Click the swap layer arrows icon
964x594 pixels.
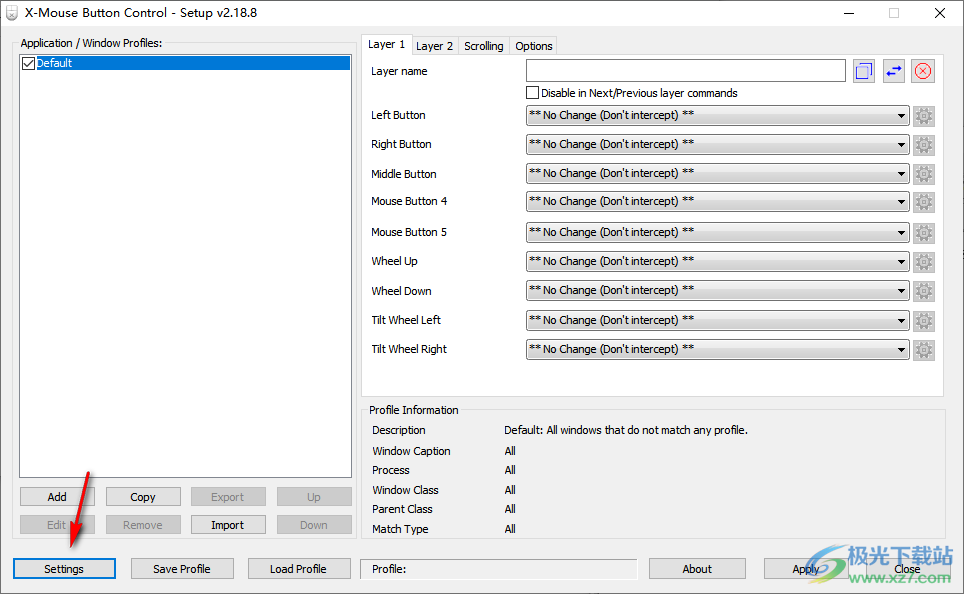[893, 71]
